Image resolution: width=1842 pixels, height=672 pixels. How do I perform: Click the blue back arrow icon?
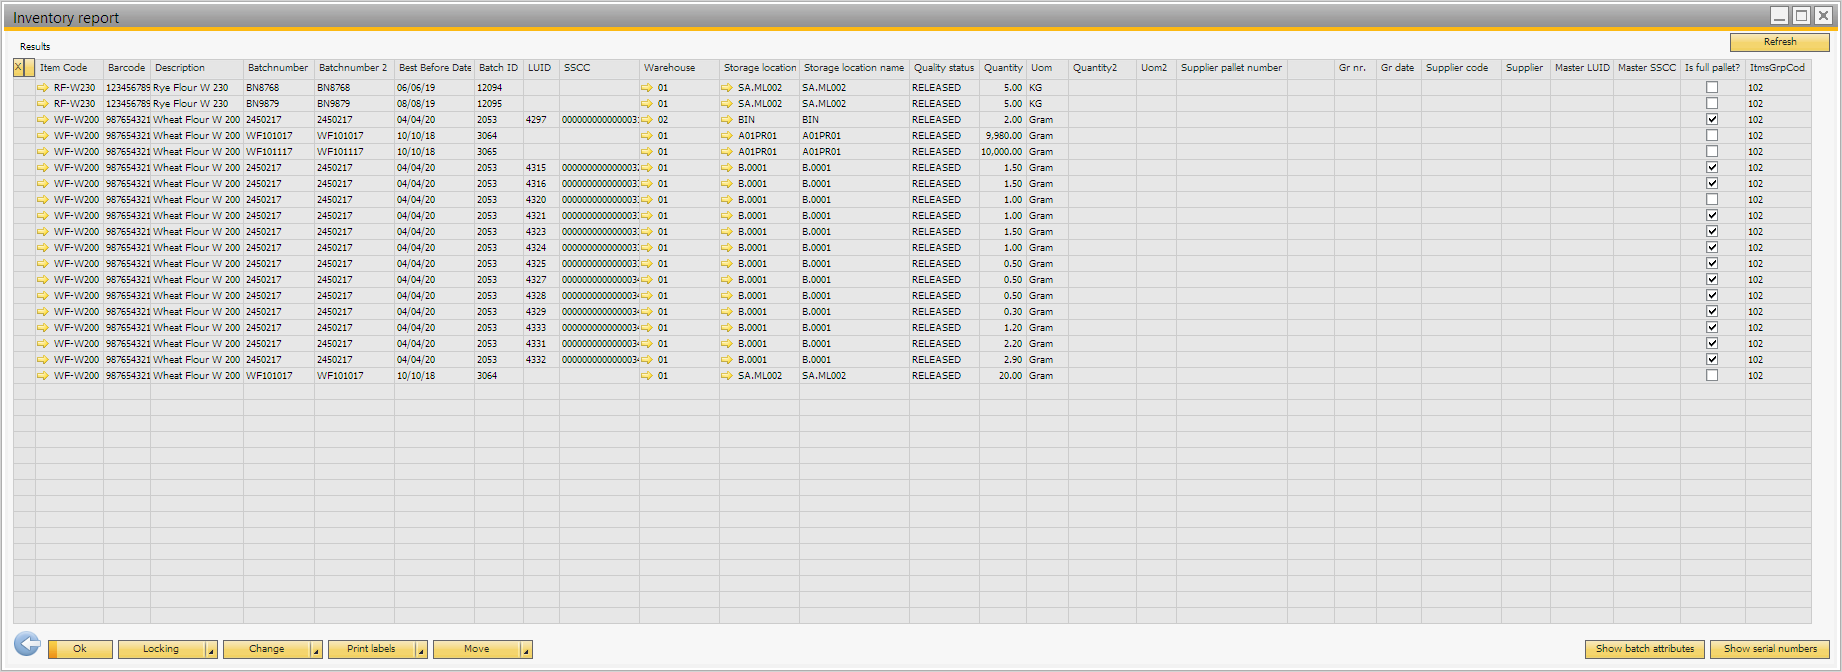tap(27, 644)
